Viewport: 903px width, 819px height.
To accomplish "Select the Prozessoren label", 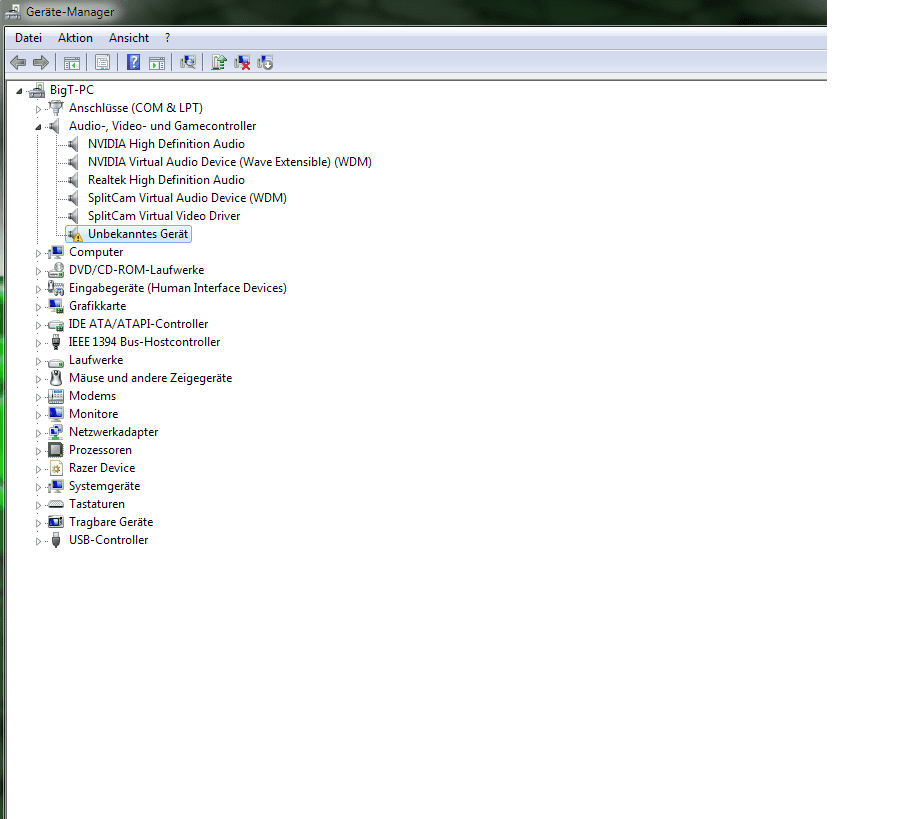I will coord(100,450).
